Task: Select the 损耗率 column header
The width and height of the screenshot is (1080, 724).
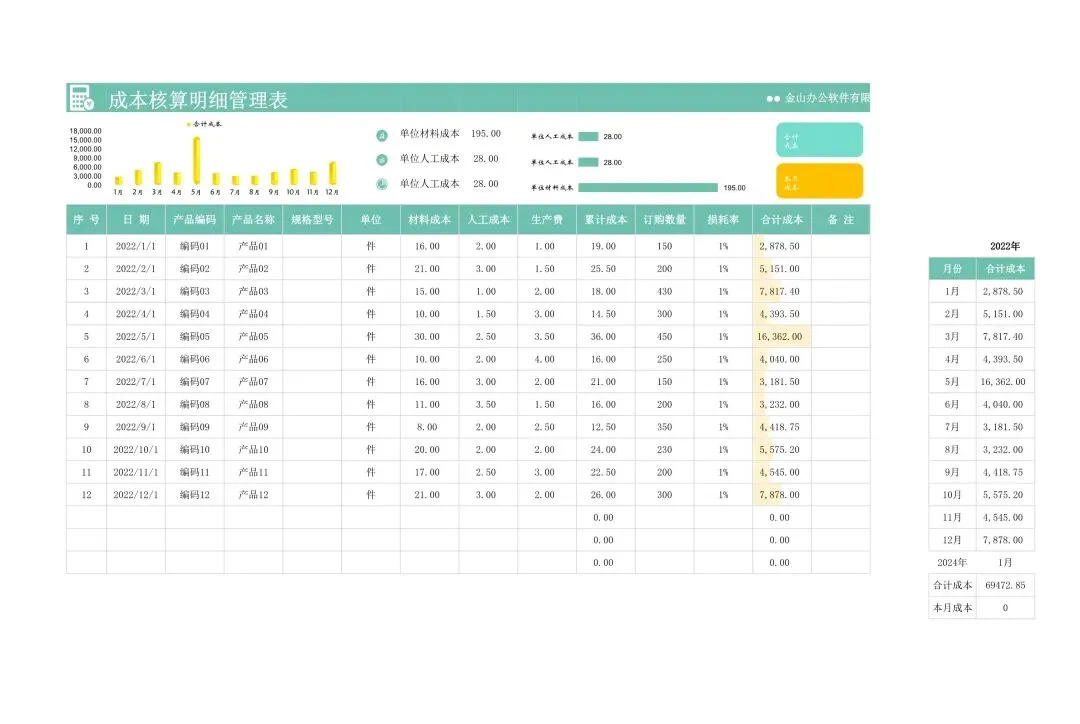Action: 723,220
